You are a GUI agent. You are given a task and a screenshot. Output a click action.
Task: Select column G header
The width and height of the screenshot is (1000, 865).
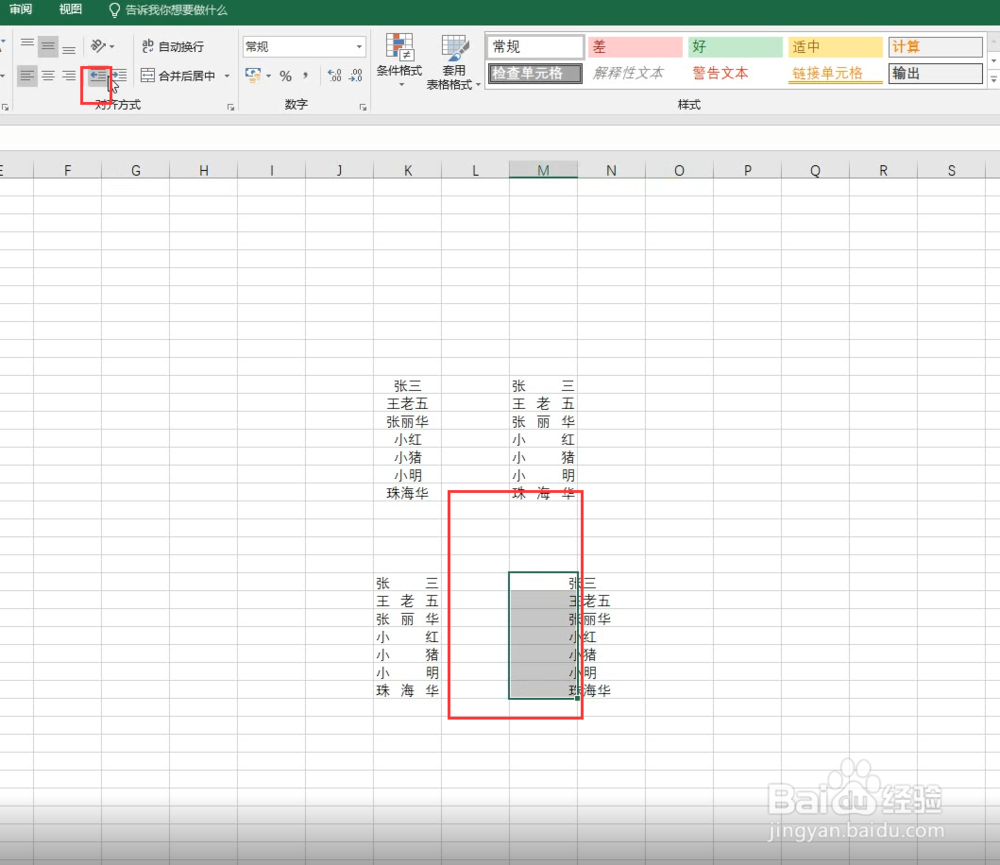(136, 170)
